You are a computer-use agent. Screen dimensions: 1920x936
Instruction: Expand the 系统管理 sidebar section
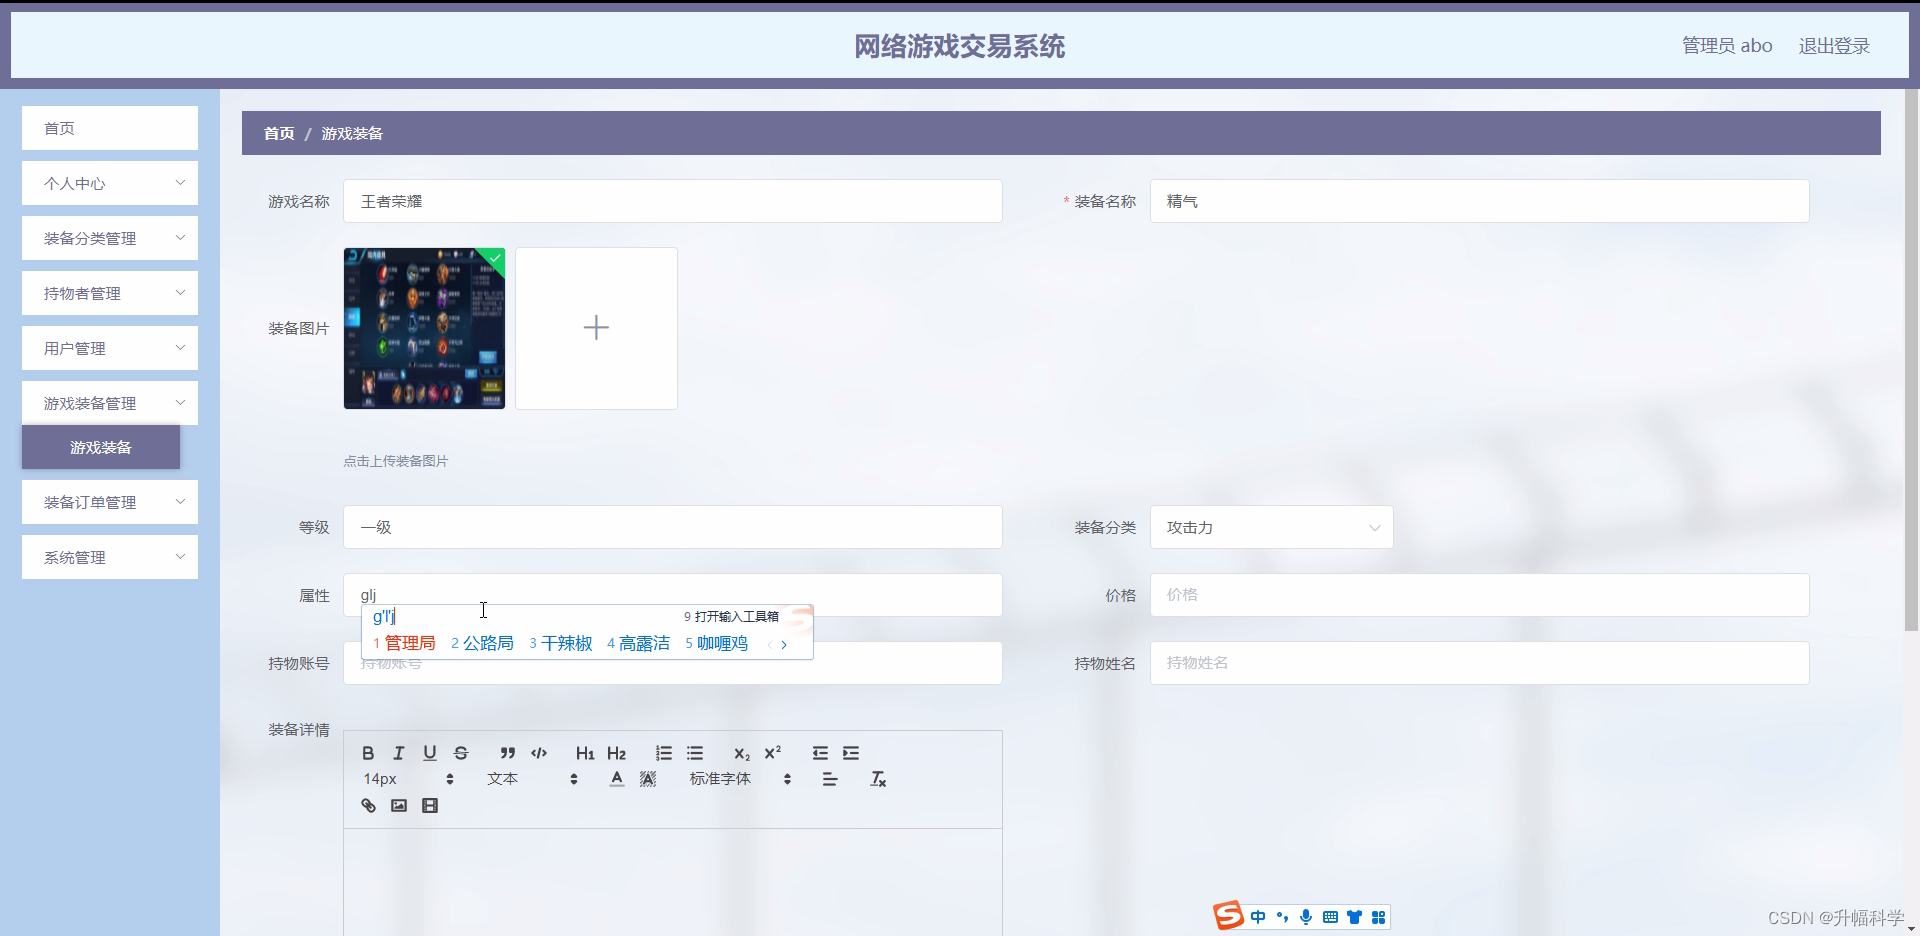click(x=109, y=557)
